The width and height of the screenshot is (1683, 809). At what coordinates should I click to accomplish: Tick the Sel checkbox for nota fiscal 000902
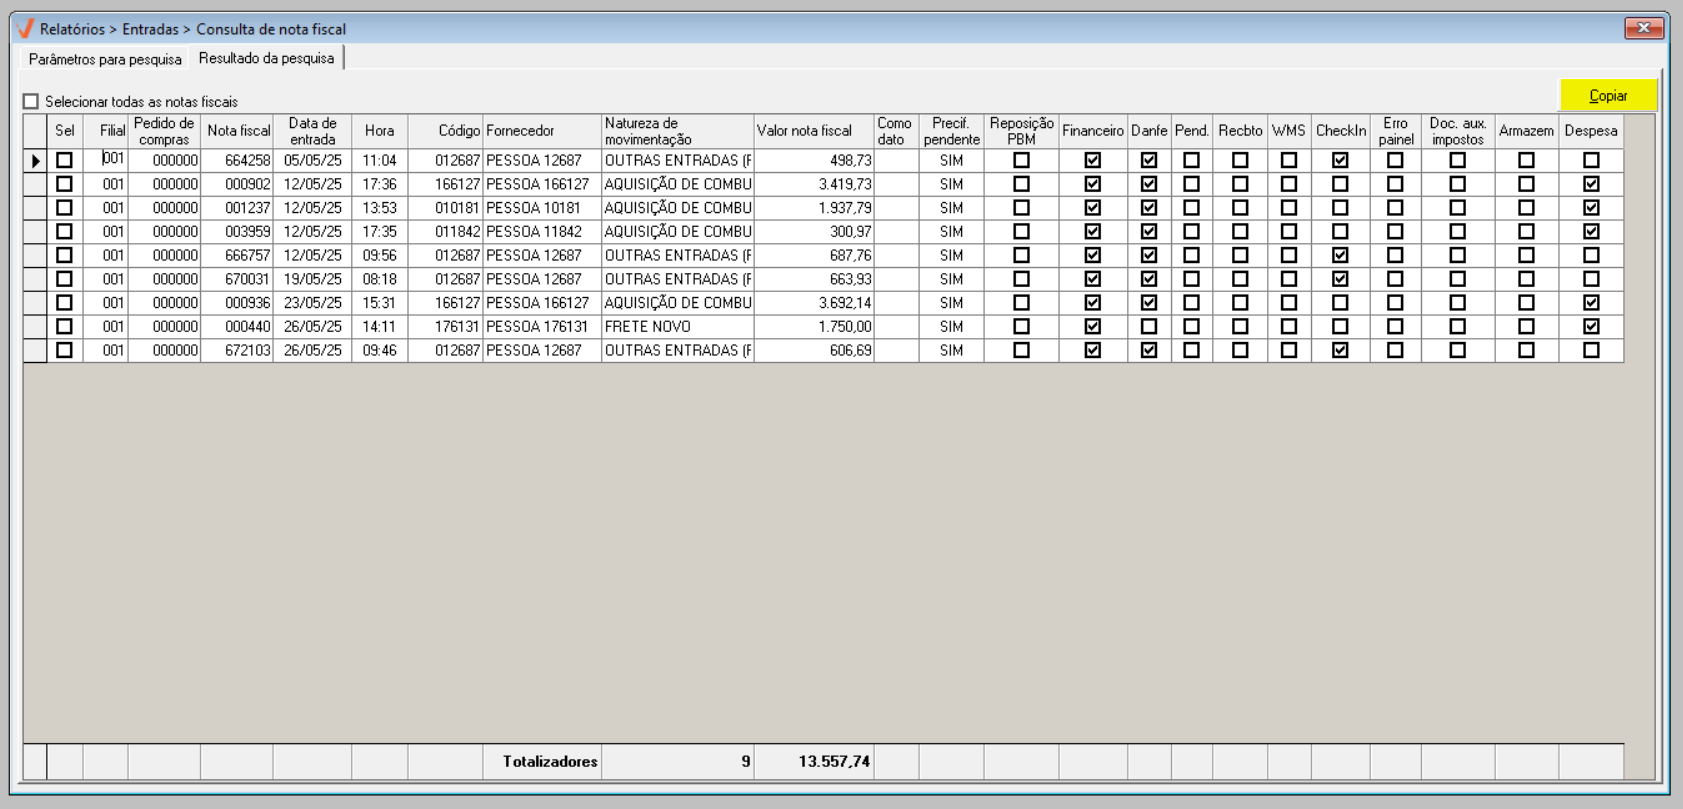pos(65,184)
